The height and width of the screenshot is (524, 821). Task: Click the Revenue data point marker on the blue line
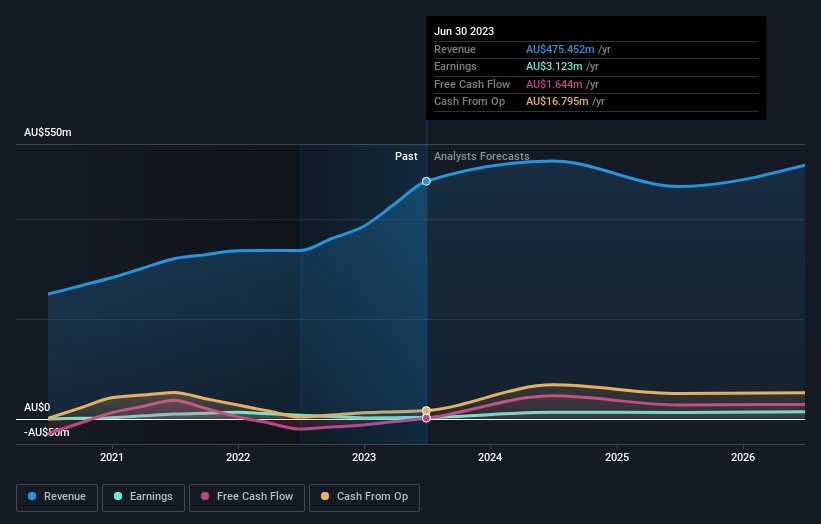[x=426, y=181]
